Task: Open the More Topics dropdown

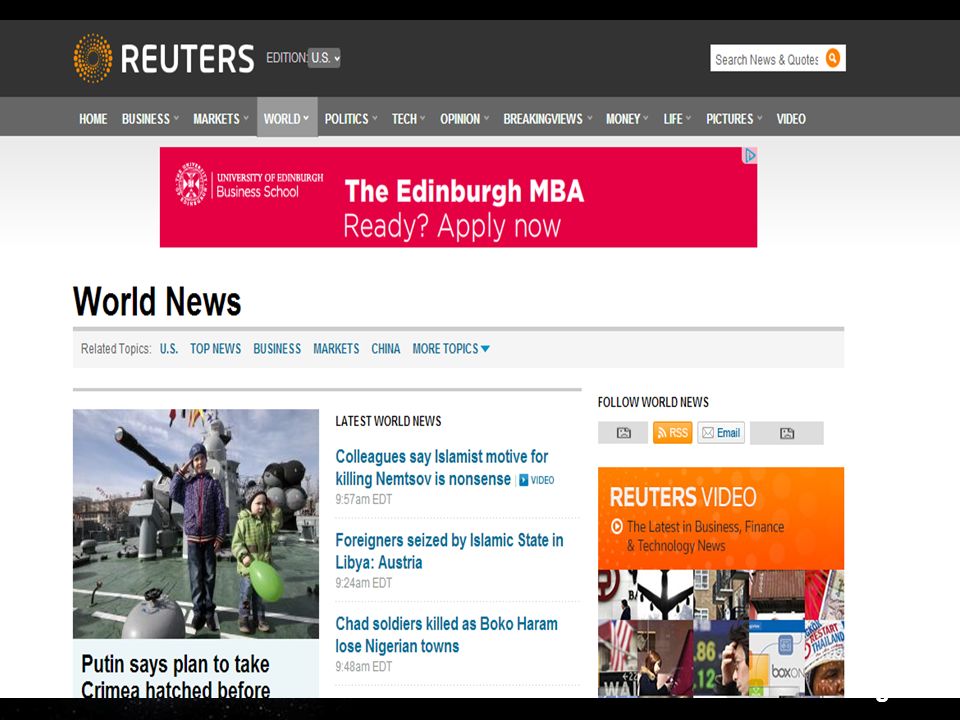Action: [x=451, y=349]
